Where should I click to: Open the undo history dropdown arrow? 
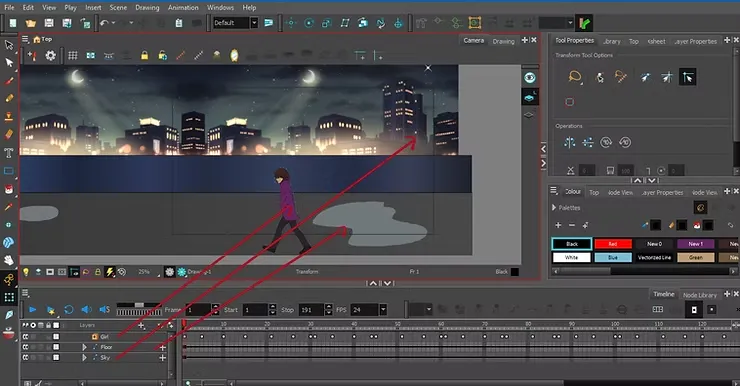(113, 23)
